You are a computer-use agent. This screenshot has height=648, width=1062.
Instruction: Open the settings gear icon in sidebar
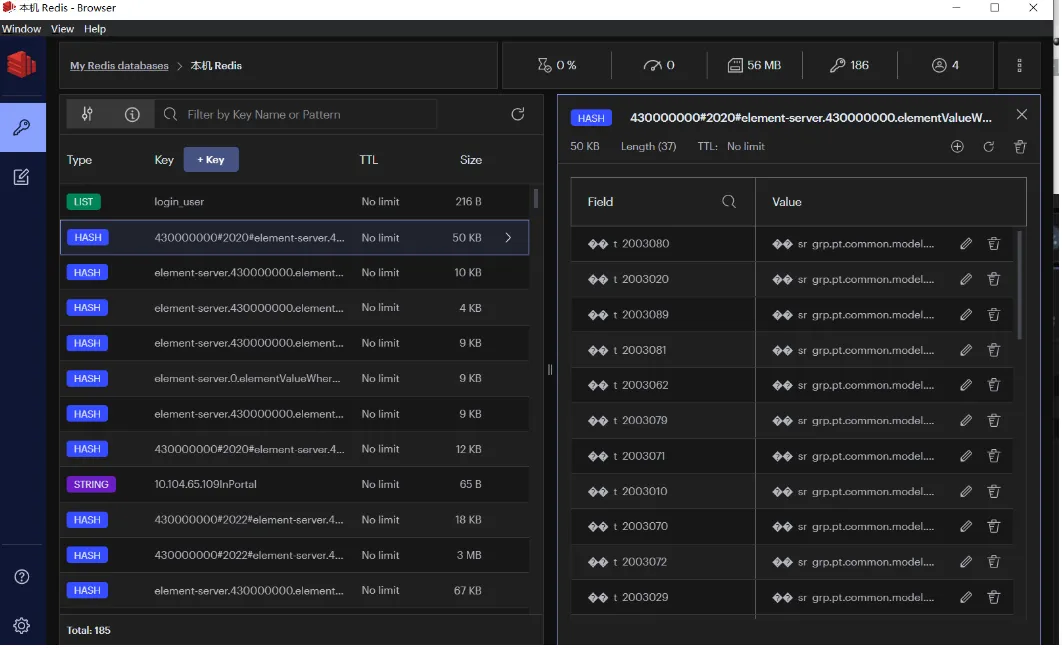click(22, 626)
